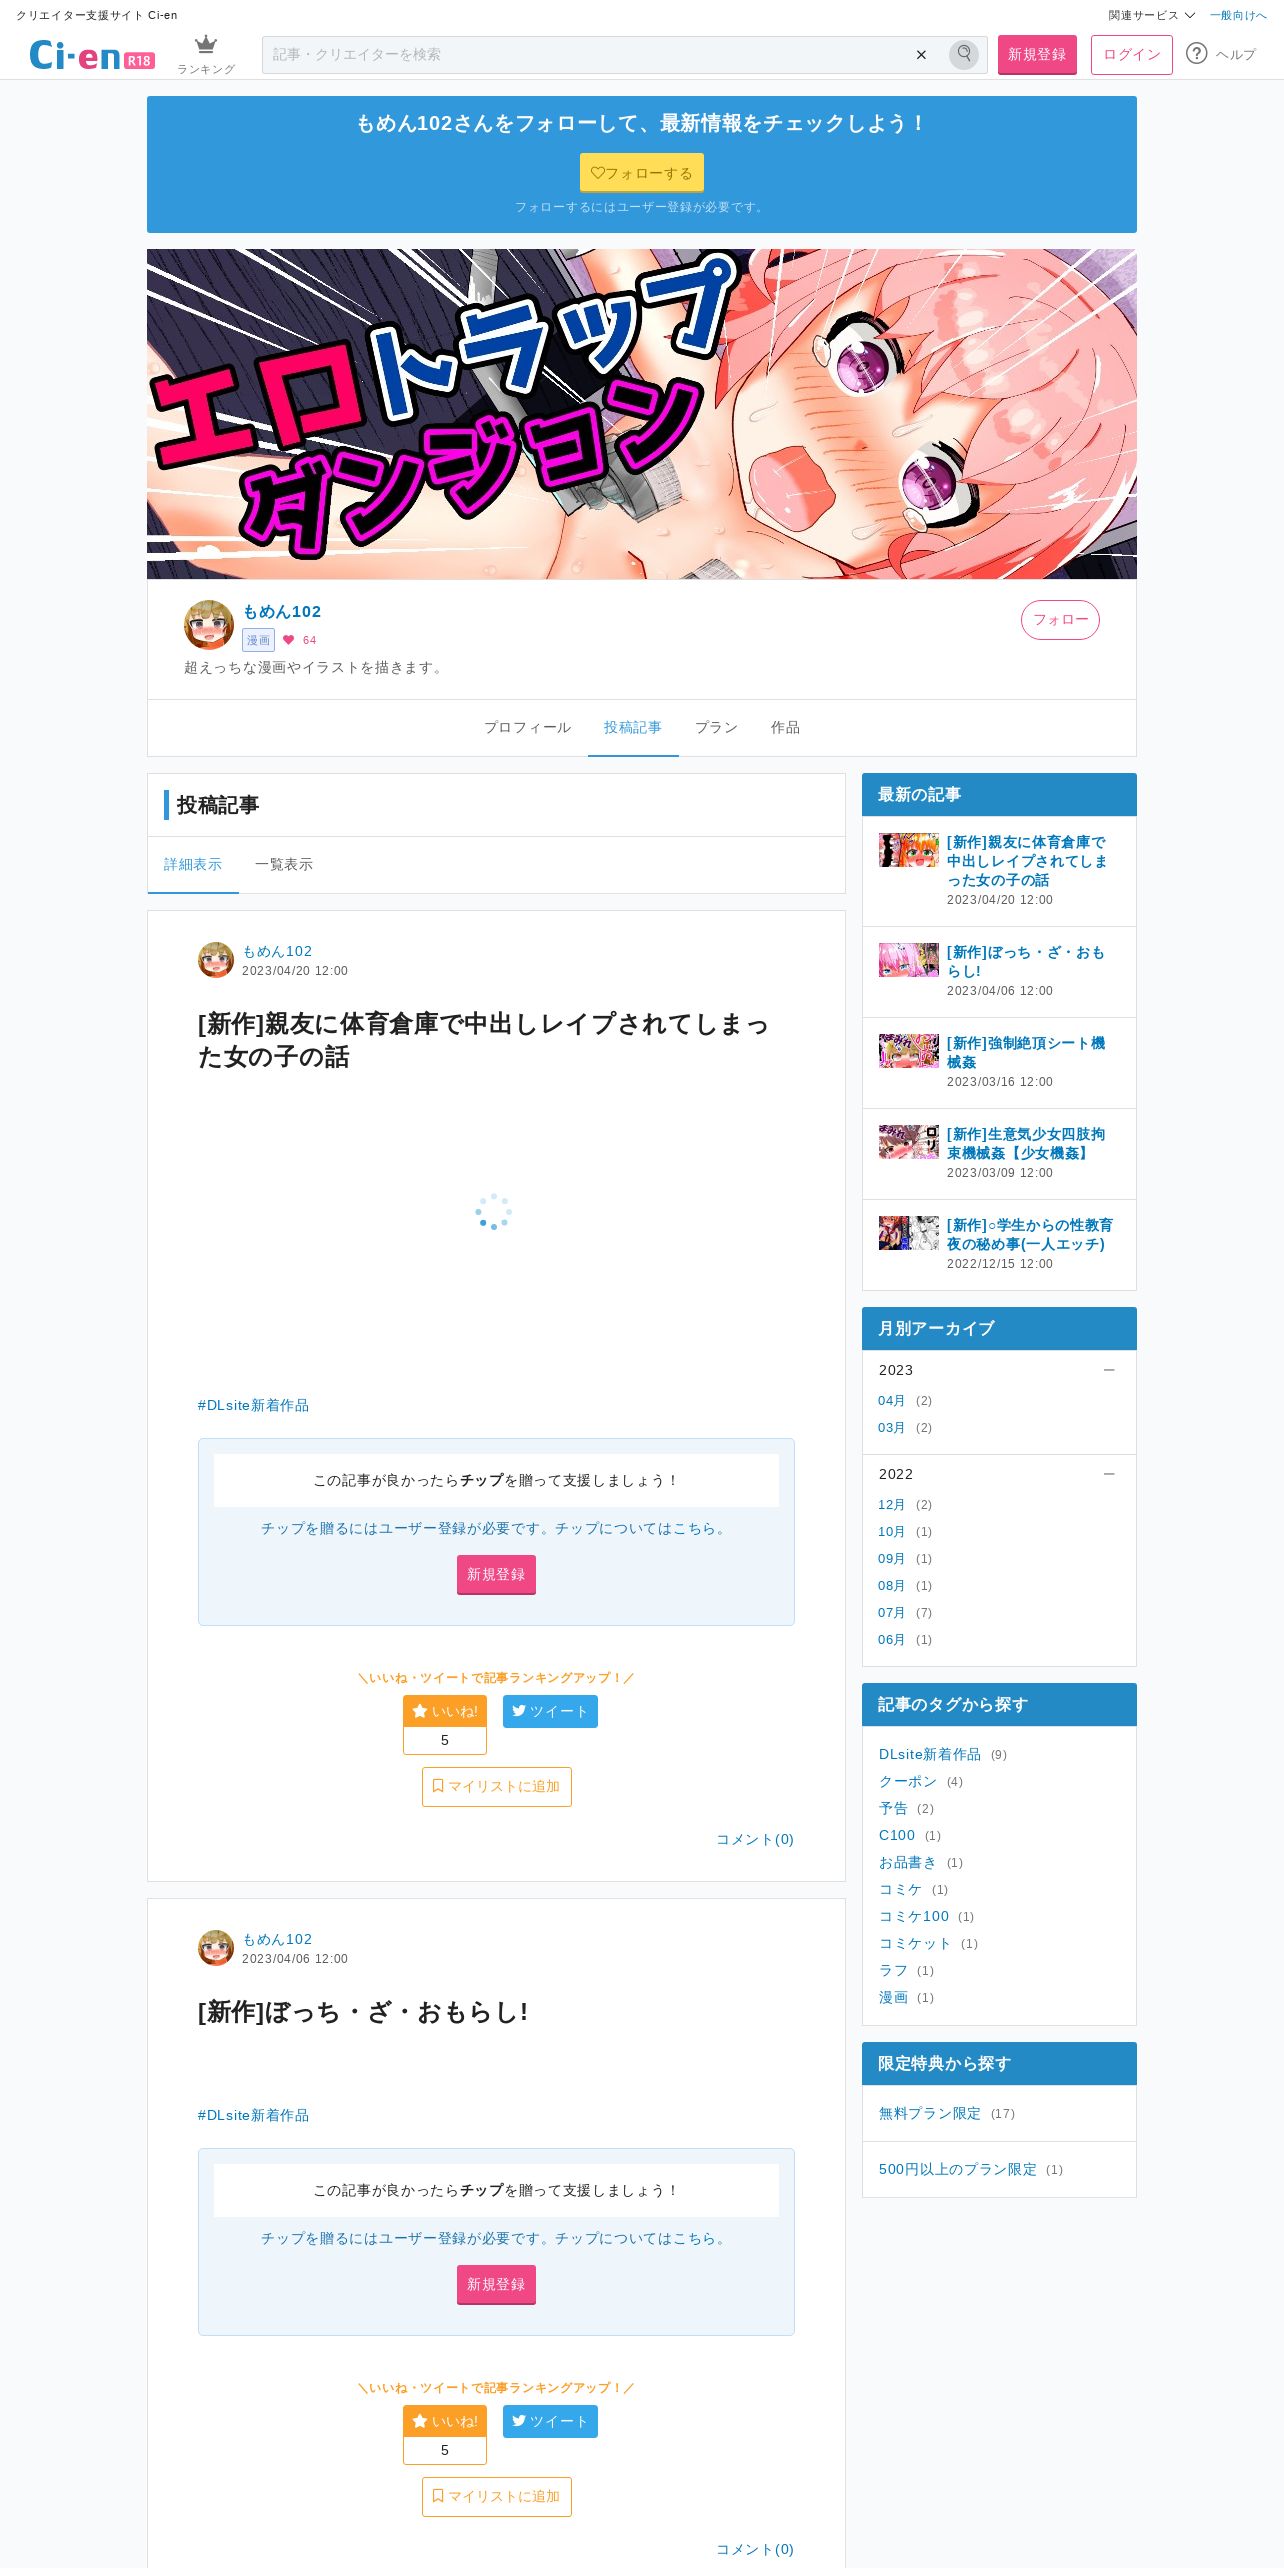Filter by コミケ100 tag

tap(914, 1917)
